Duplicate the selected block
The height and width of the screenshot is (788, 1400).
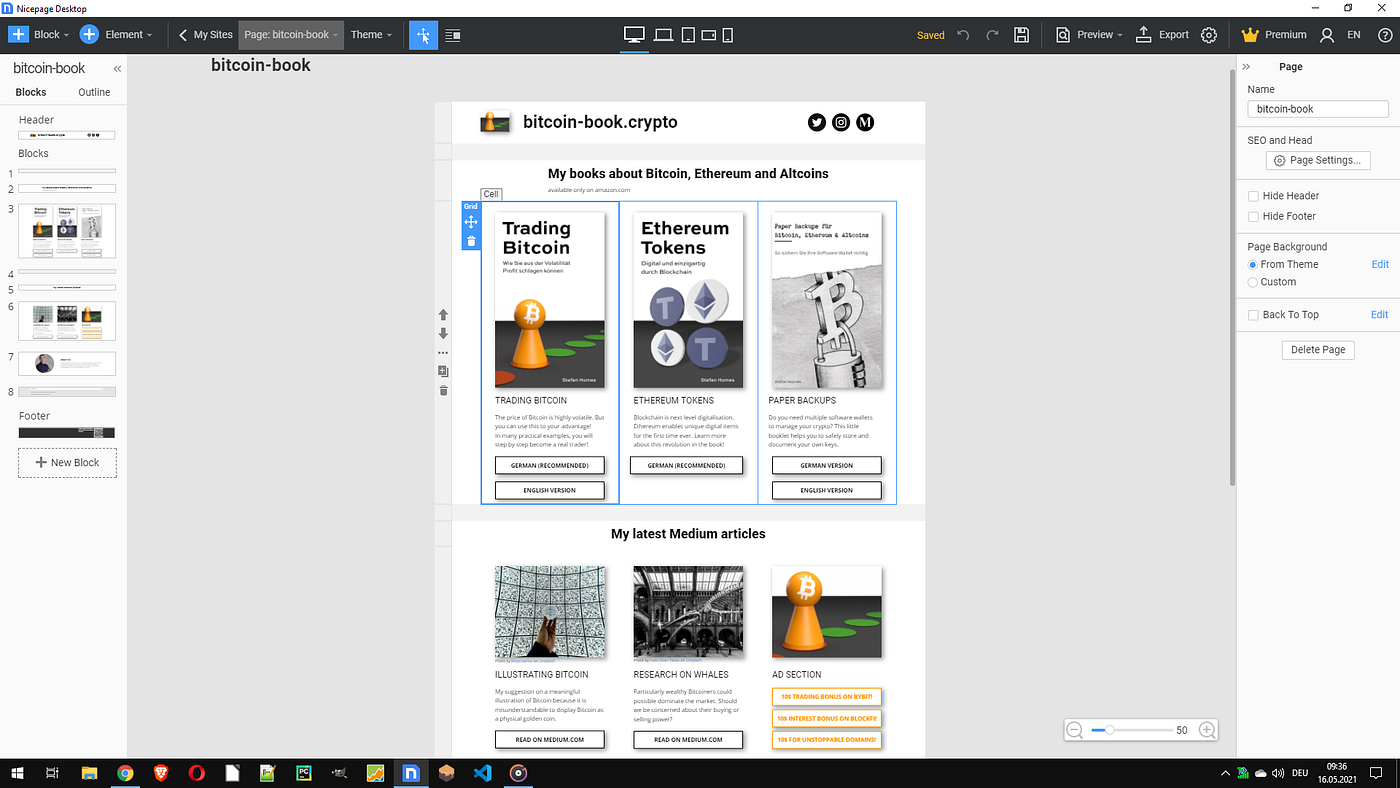click(443, 371)
